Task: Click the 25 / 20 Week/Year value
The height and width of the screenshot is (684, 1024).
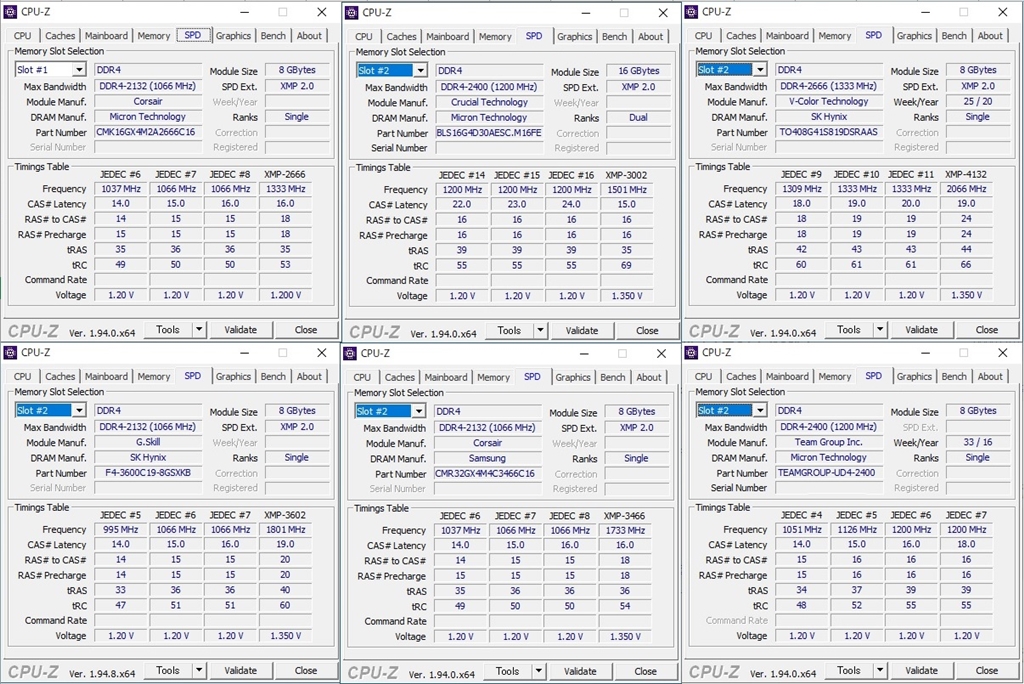Action: [x=978, y=101]
